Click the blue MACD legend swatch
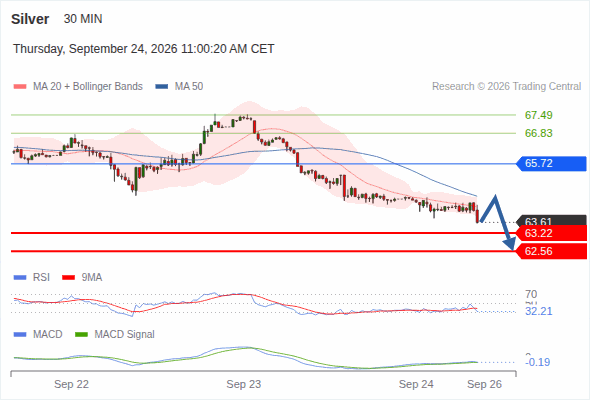Viewport: 590px width, 400px height. 20,335
